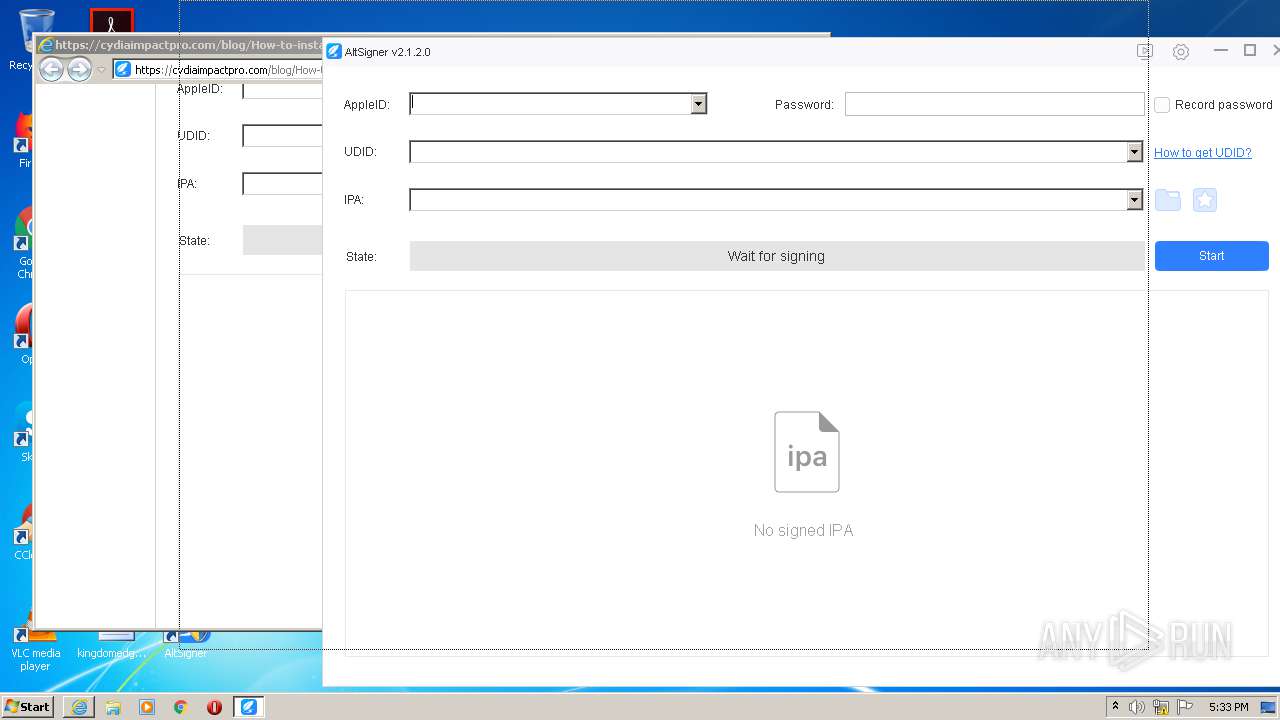The width and height of the screenshot is (1280, 720).
Task: Open Windows Explorer from taskbar
Action: coord(113,707)
